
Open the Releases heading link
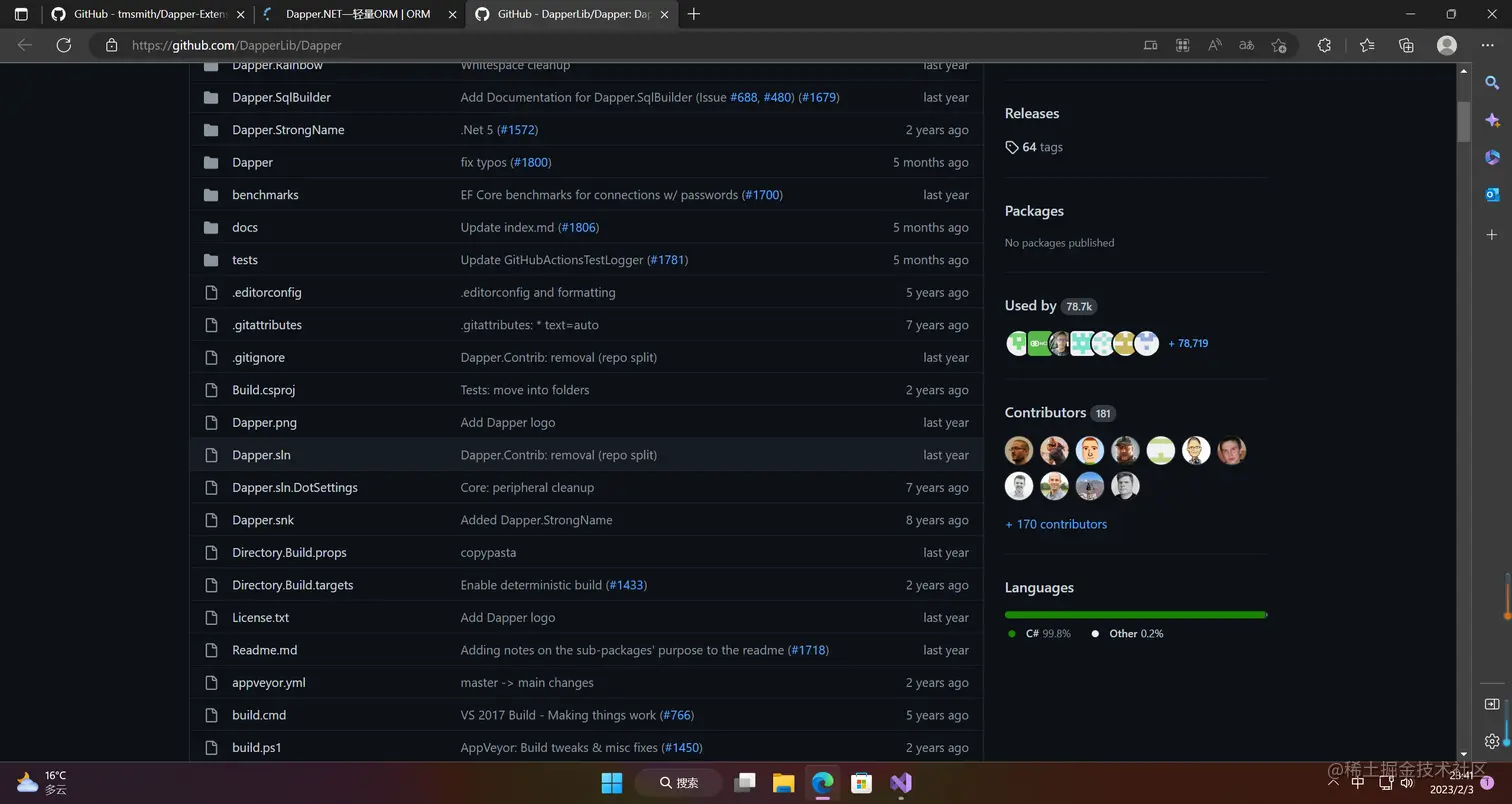[x=1032, y=113]
